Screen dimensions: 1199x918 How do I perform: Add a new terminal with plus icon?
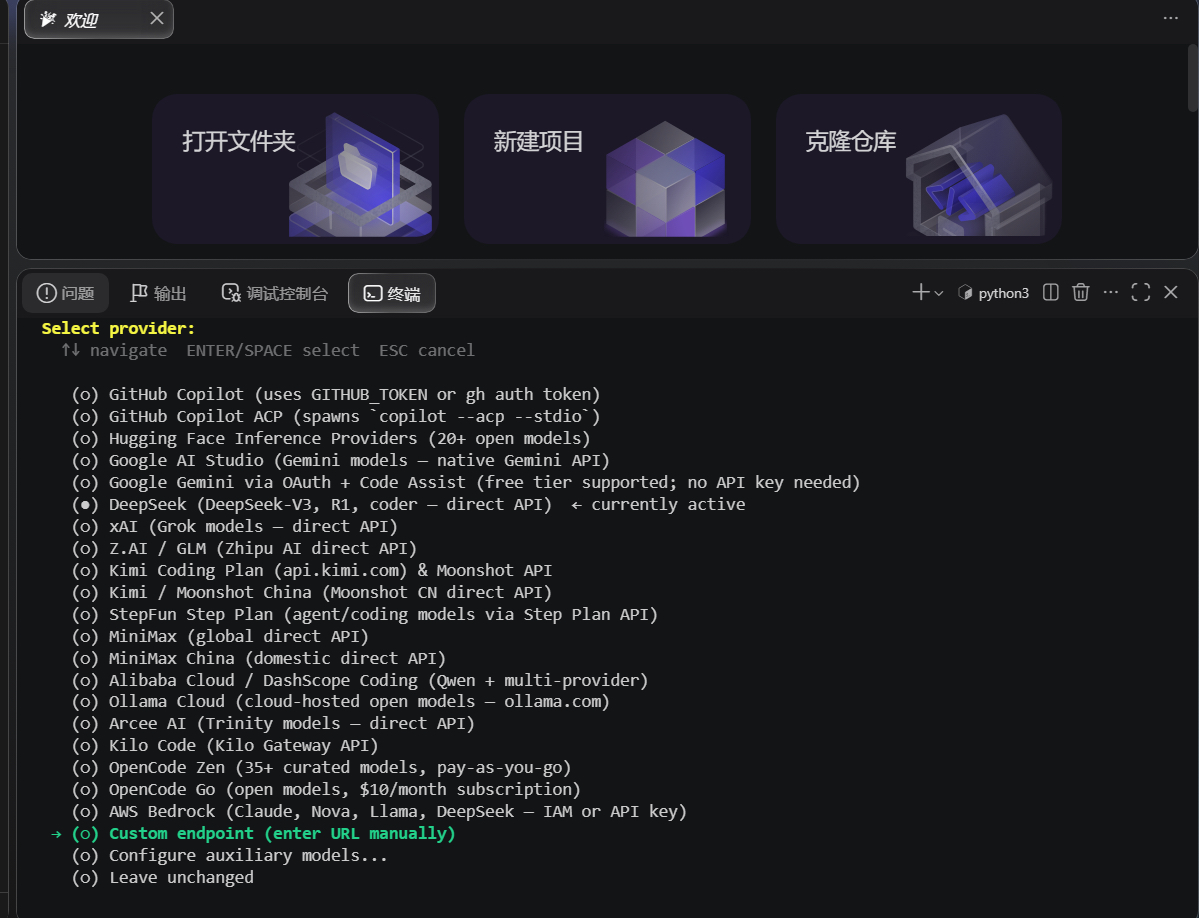pyautogui.click(x=921, y=292)
